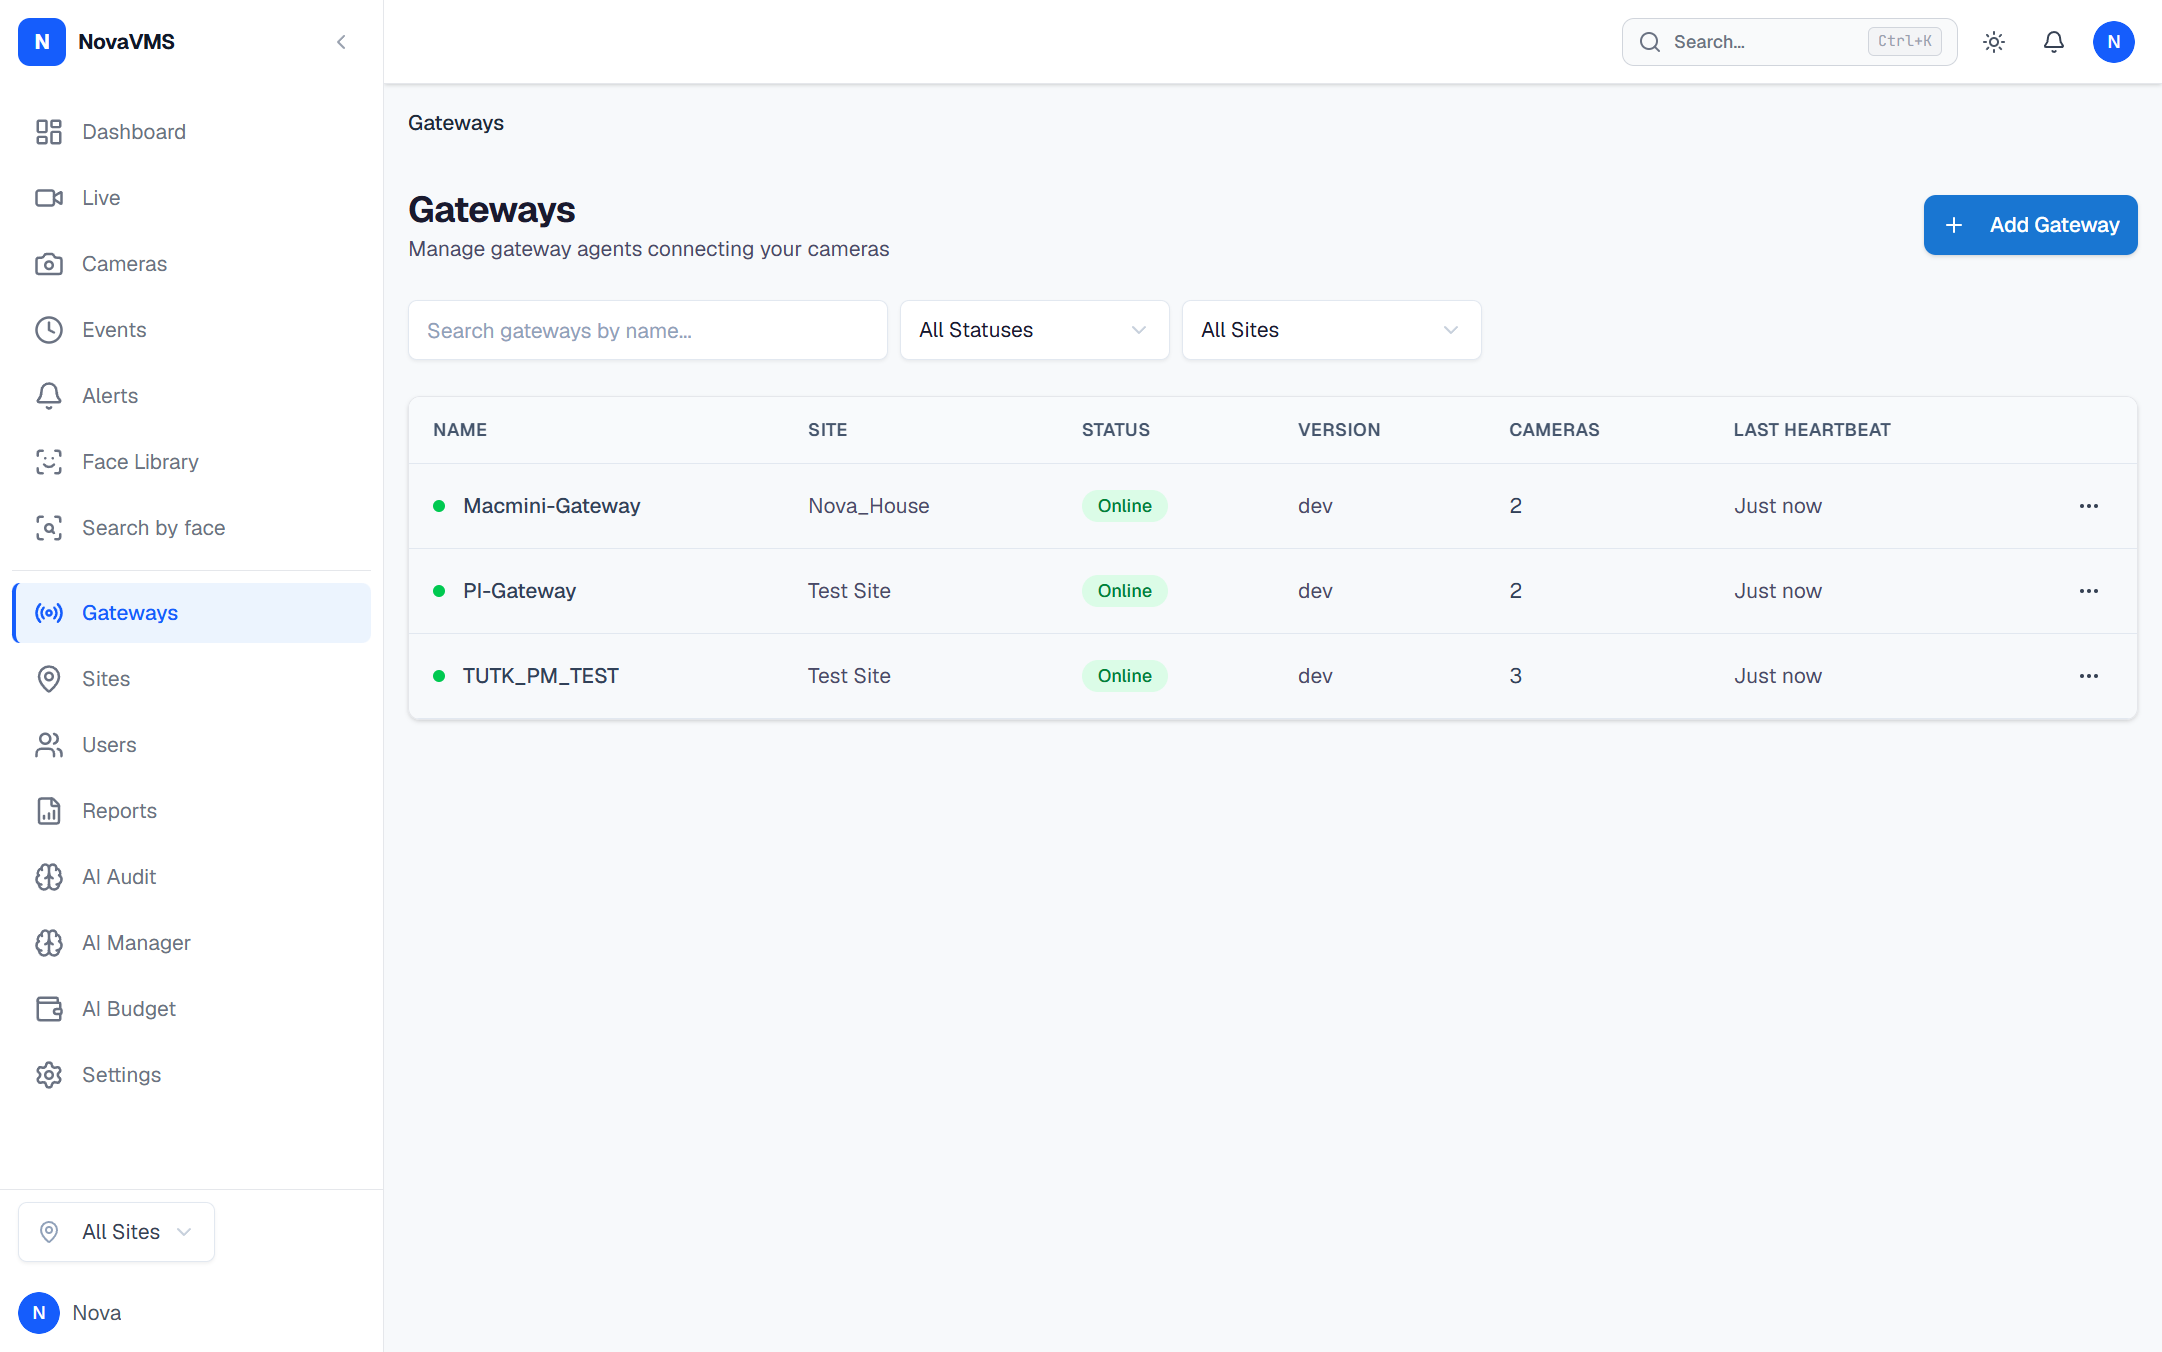2162x1352 pixels.
Task: Select PI-Gateway name
Action: pos(519,591)
